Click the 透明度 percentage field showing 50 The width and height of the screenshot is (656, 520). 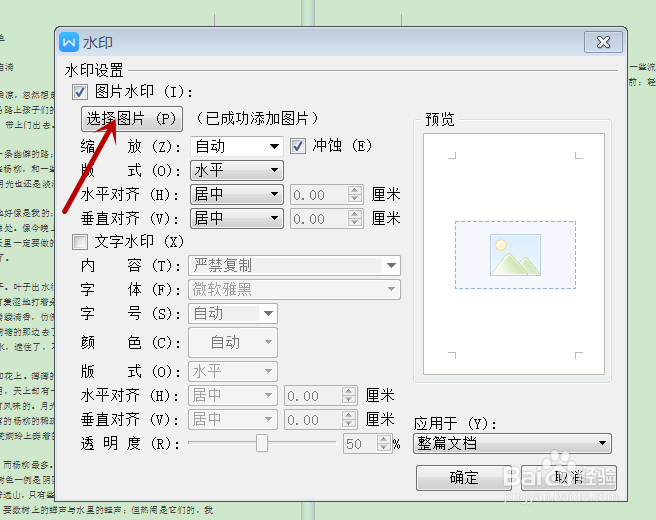pyautogui.click(x=360, y=443)
